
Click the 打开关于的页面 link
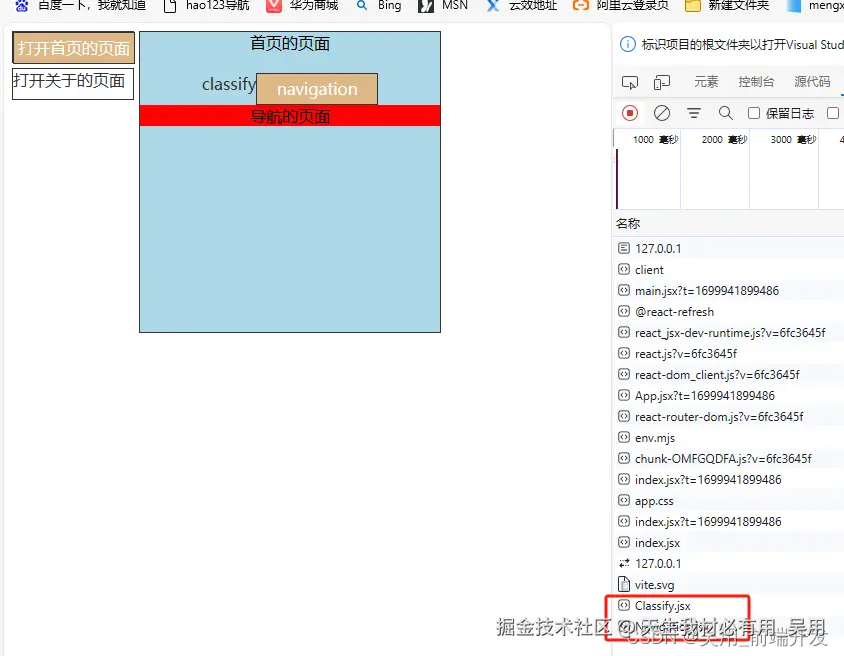[x=73, y=83]
